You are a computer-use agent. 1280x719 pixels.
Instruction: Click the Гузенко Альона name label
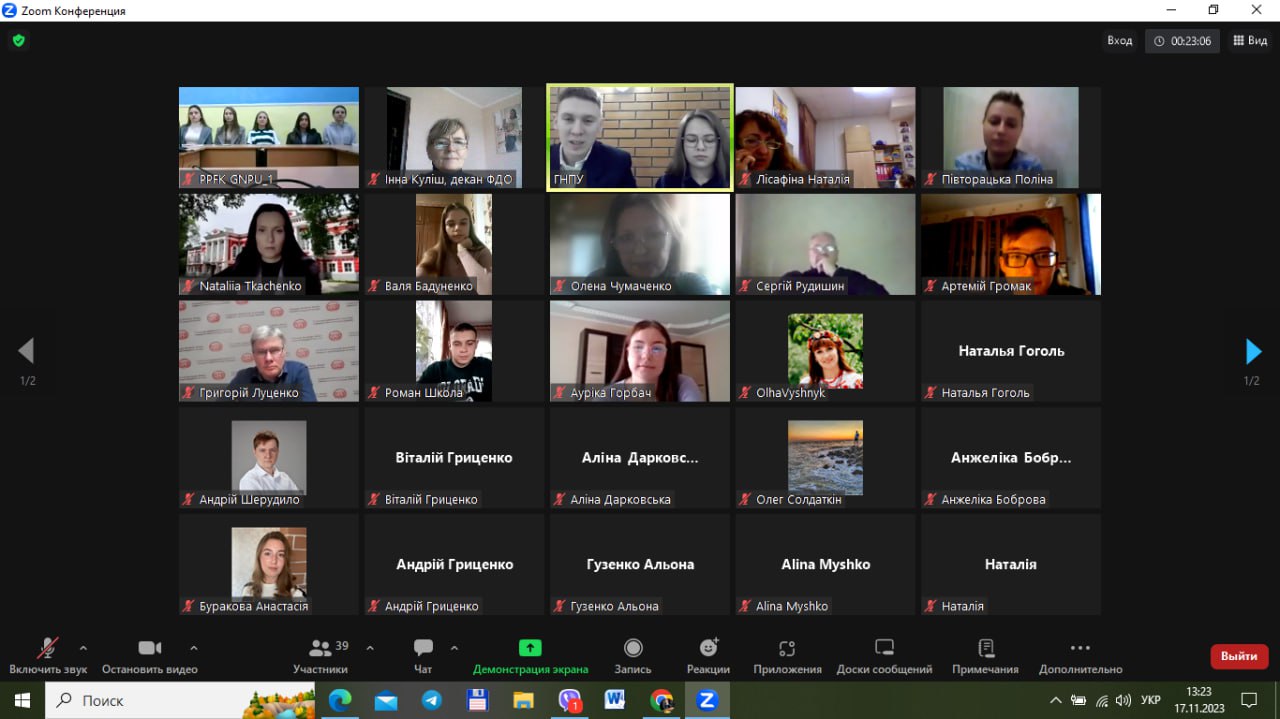click(614, 607)
